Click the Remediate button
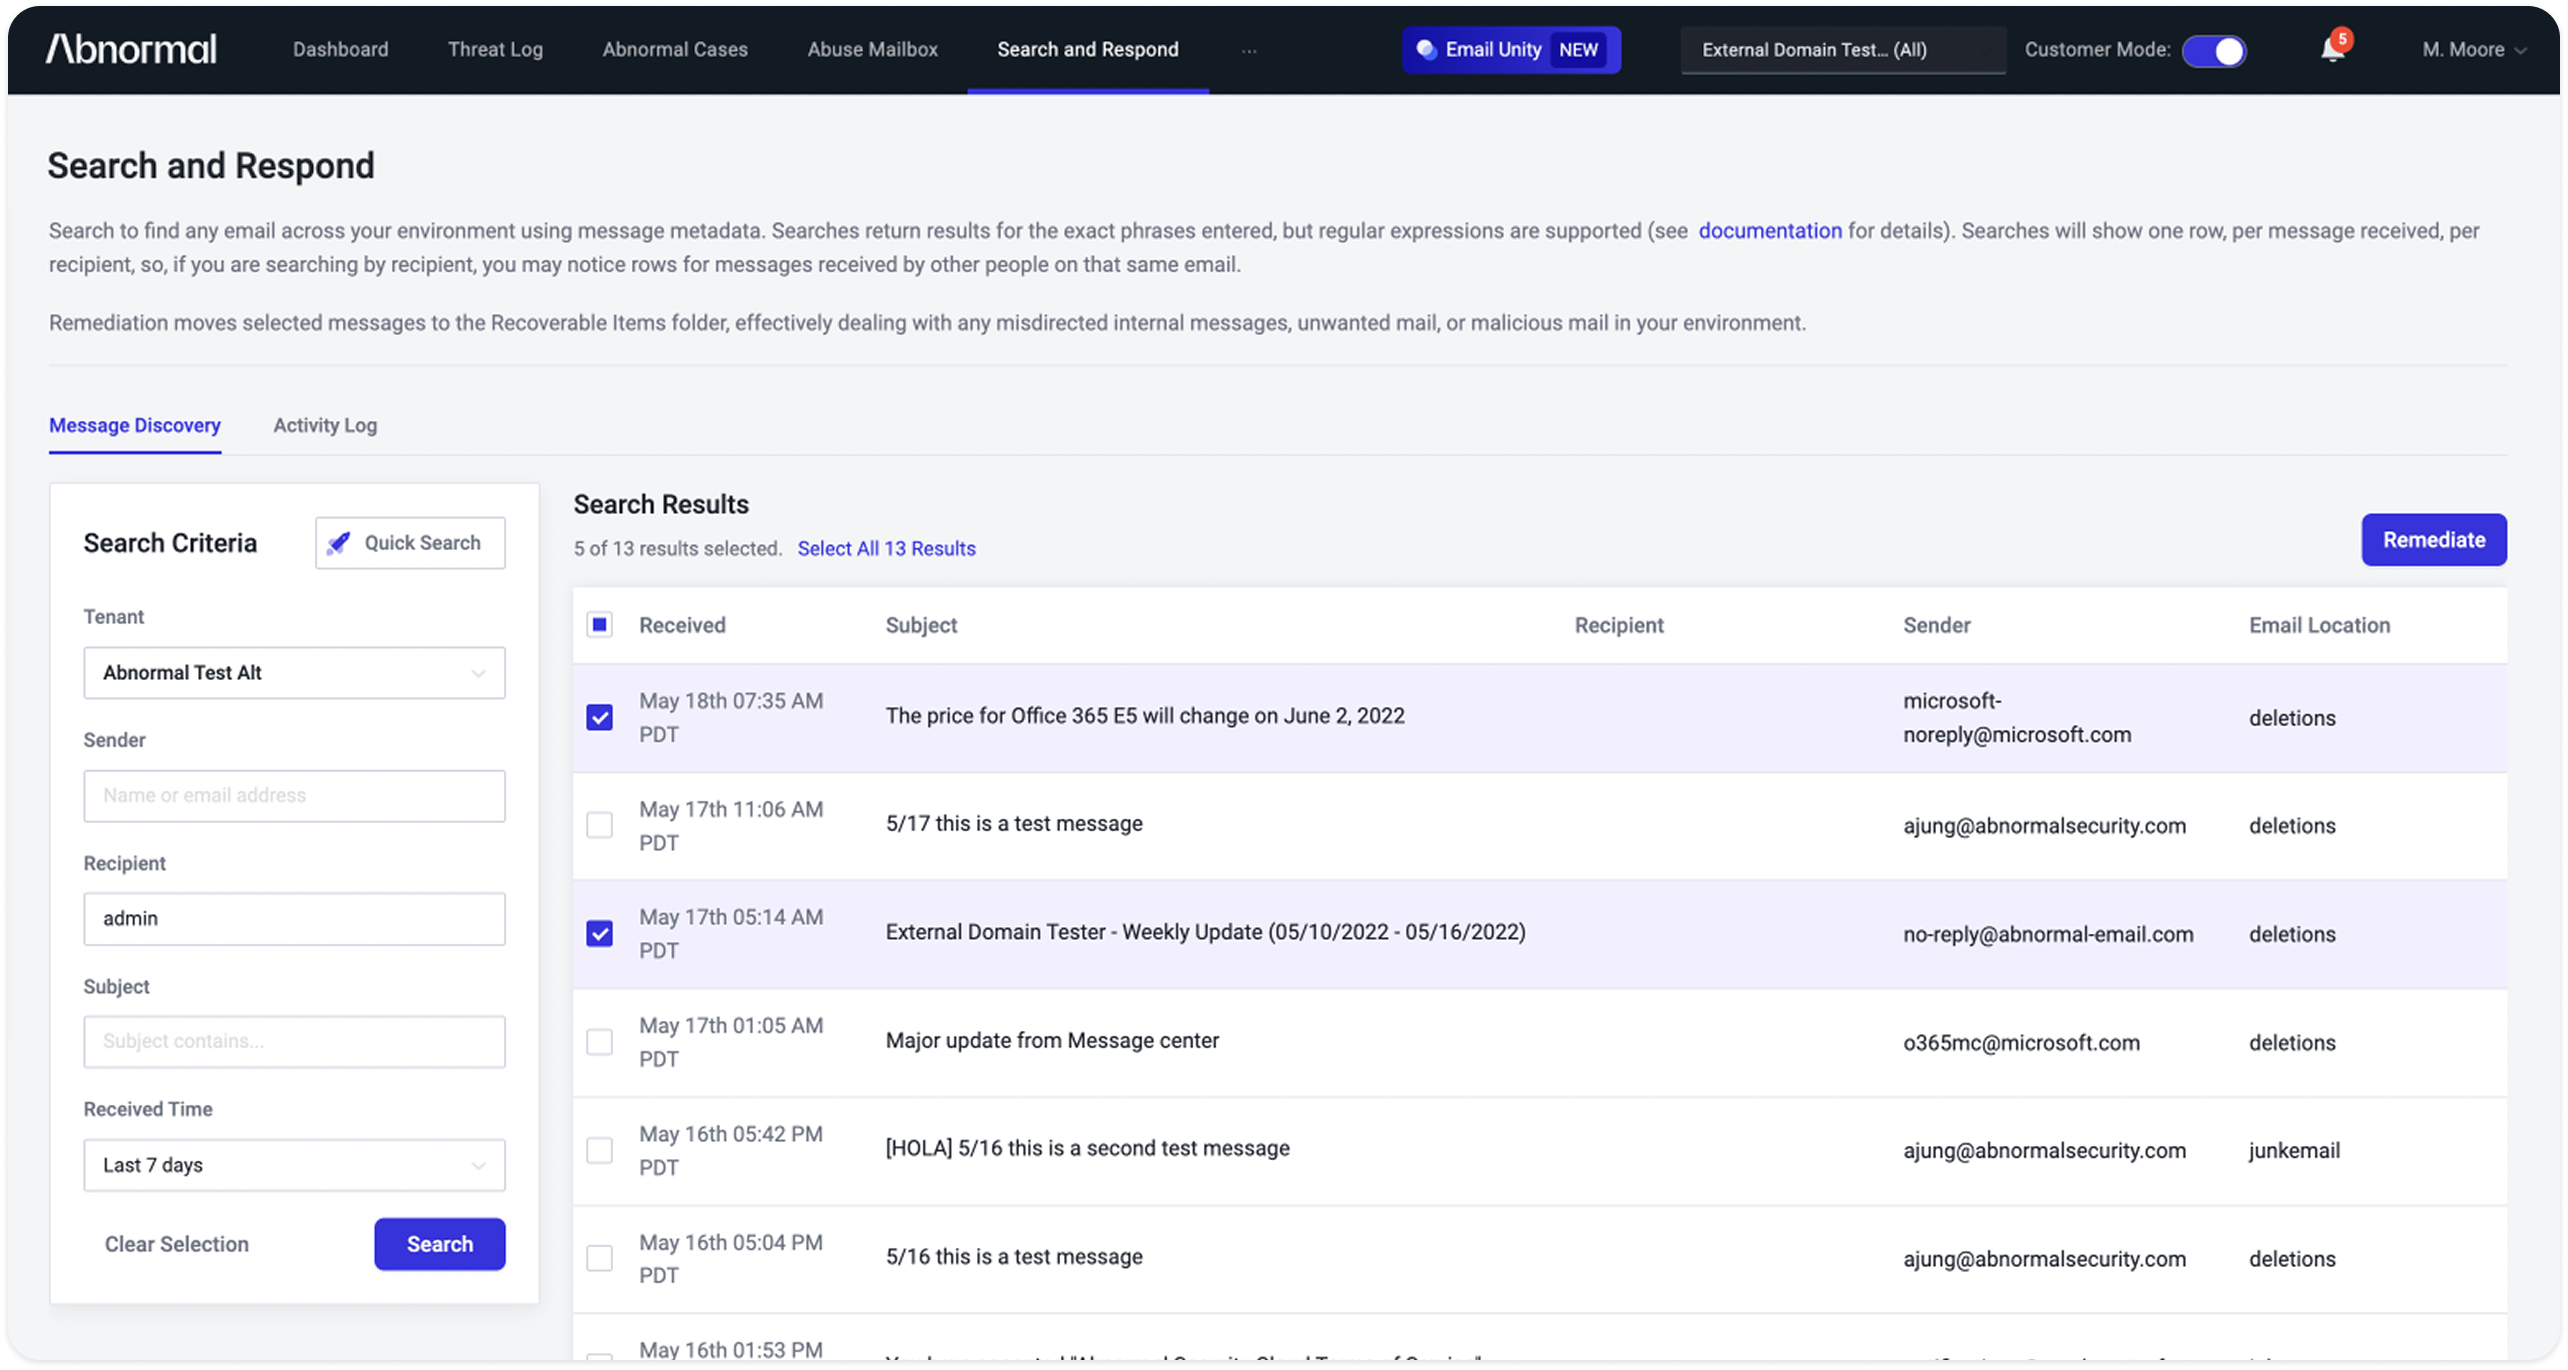The height and width of the screenshot is (1370, 2568). pos(2433,540)
